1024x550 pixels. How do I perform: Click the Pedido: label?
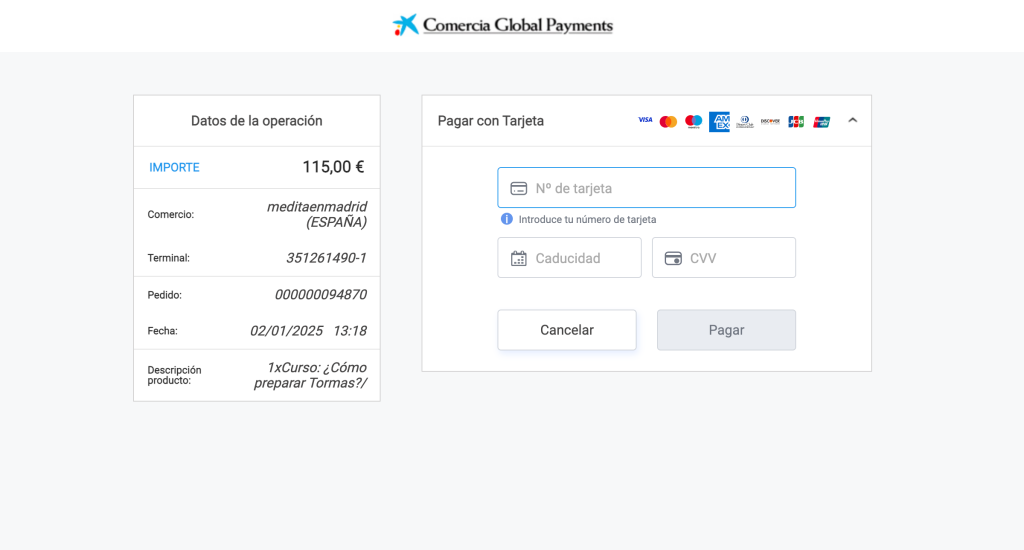(165, 295)
